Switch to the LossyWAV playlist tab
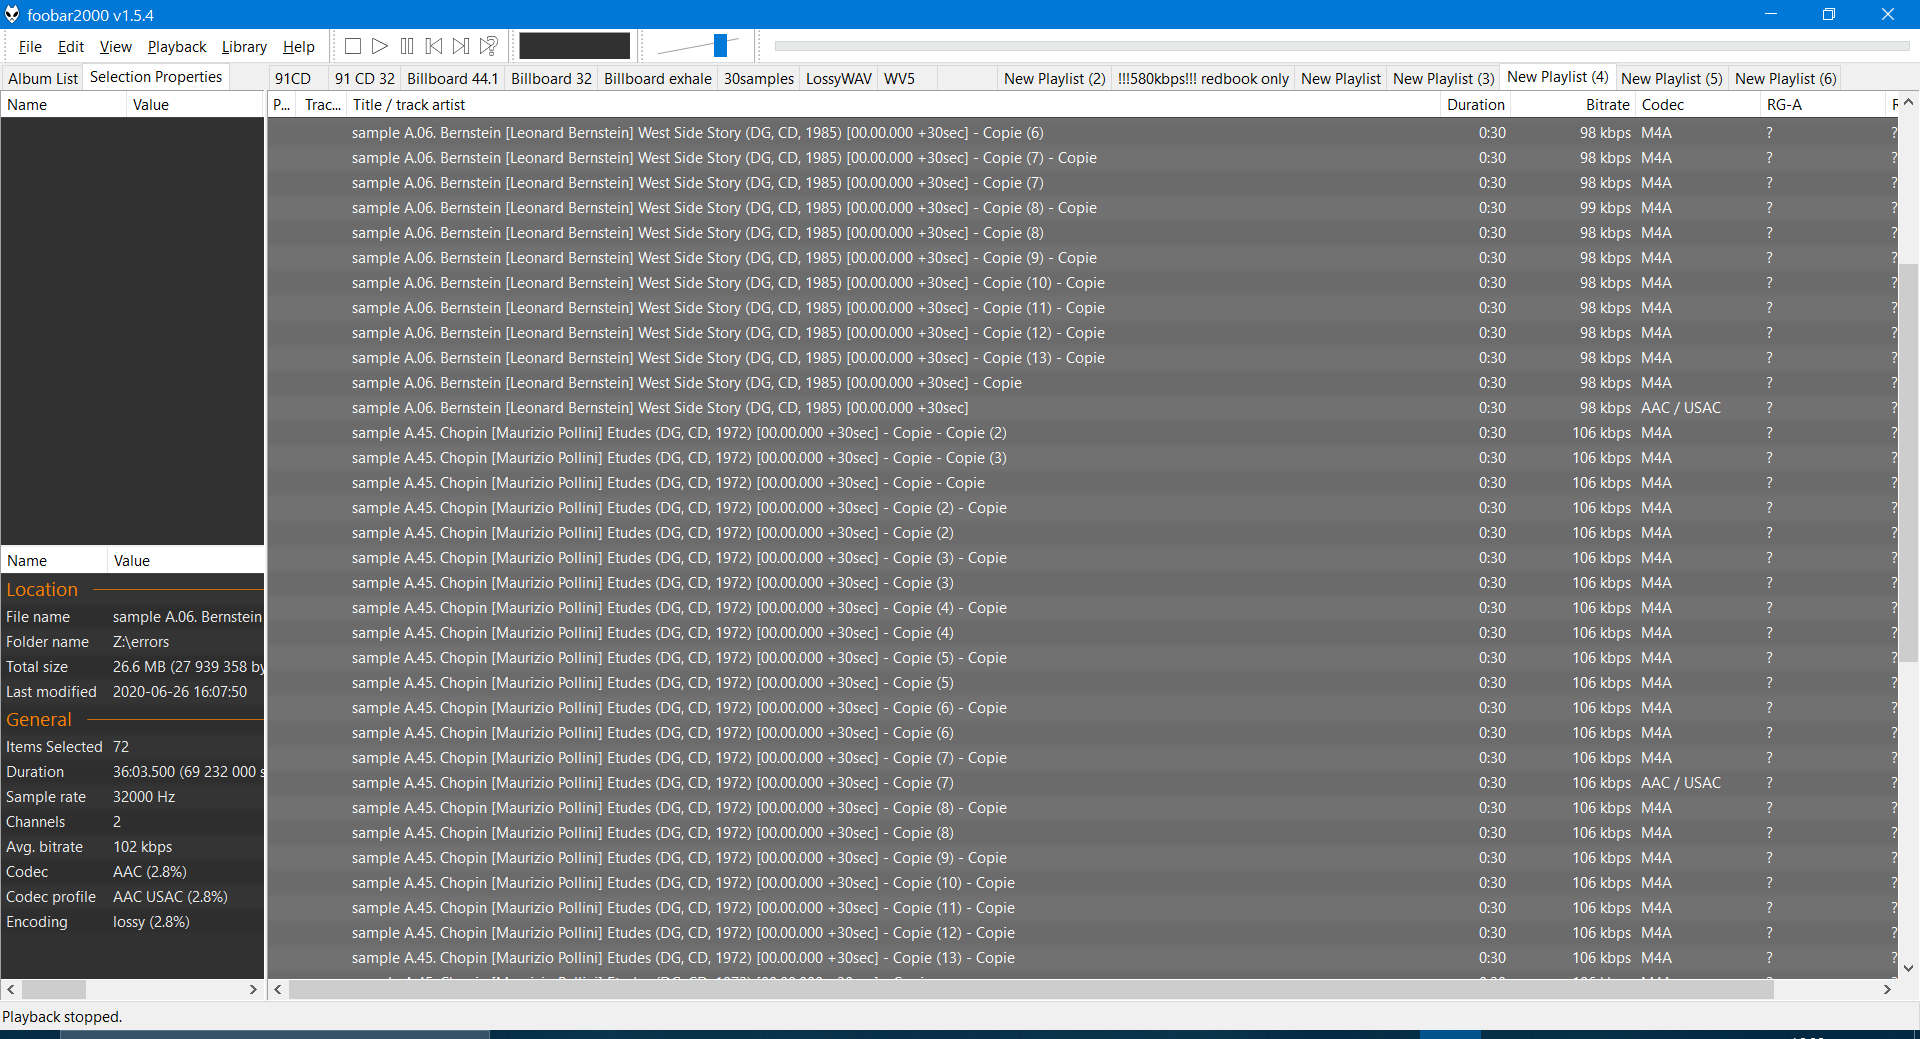Image resolution: width=1920 pixels, height=1039 pixels. point(839,79)
